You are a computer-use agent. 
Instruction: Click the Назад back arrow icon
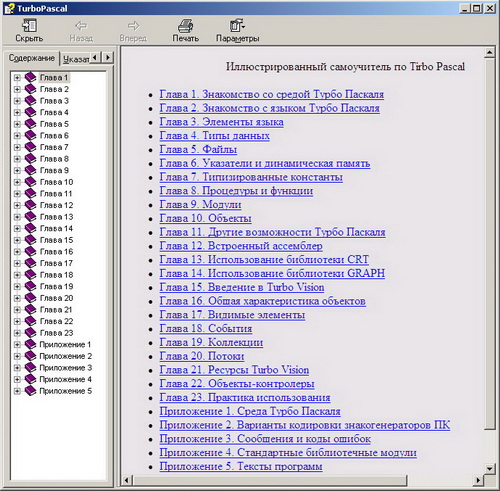coord(81,25)
